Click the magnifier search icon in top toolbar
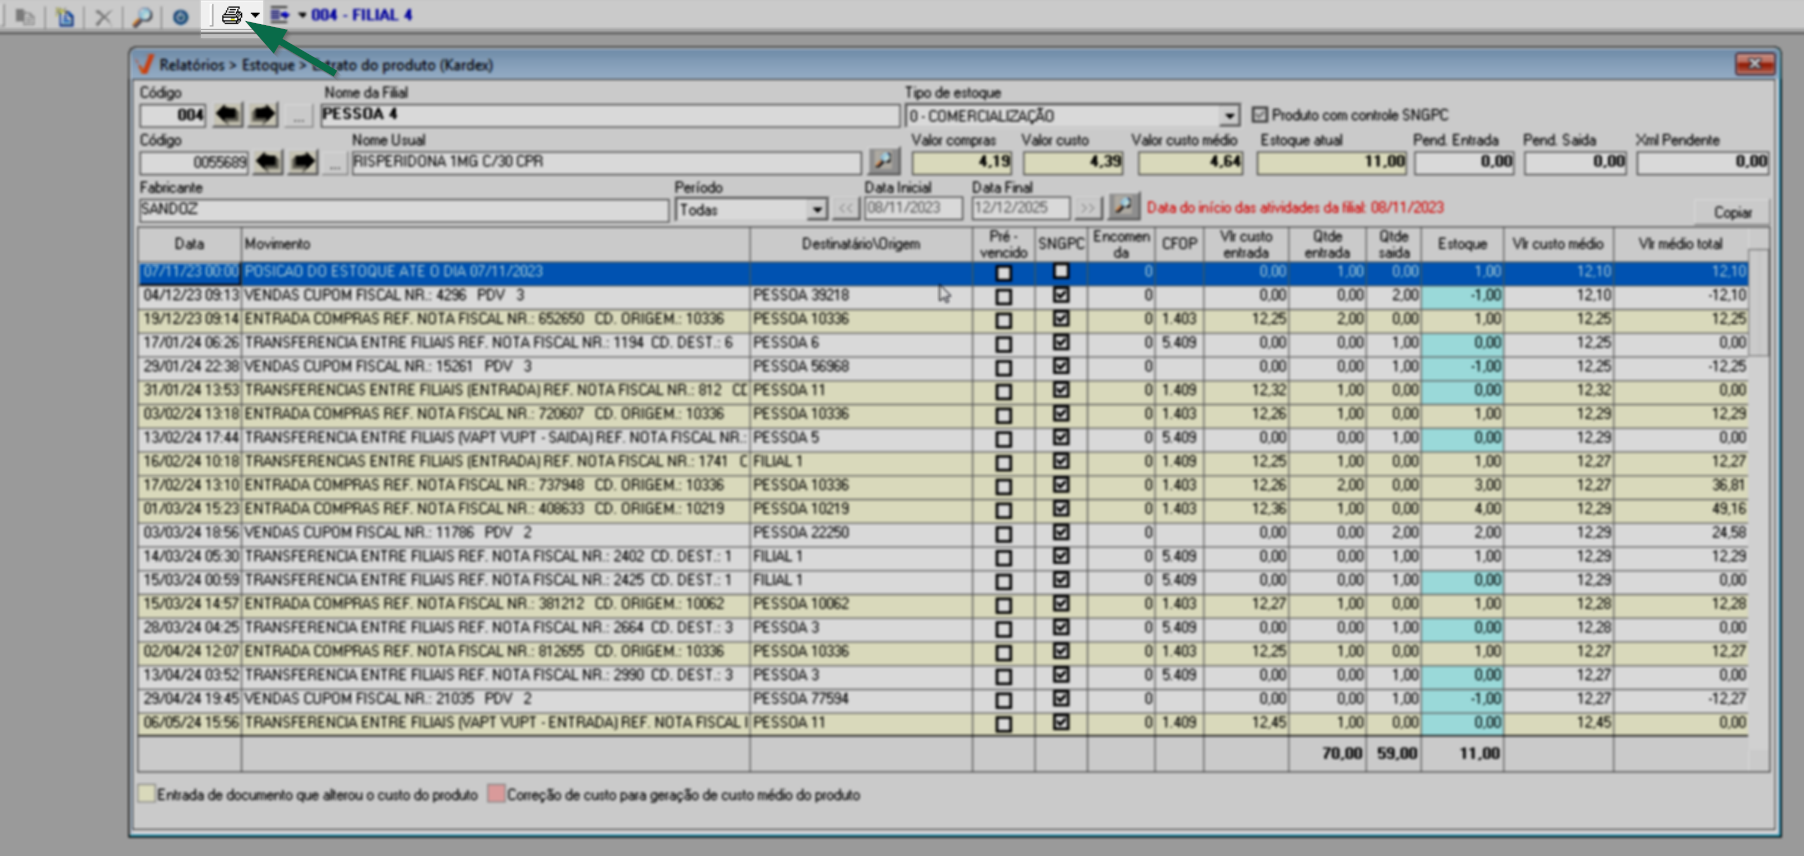The height and width of the screenshot is (856, 1804). click(143, 17)
